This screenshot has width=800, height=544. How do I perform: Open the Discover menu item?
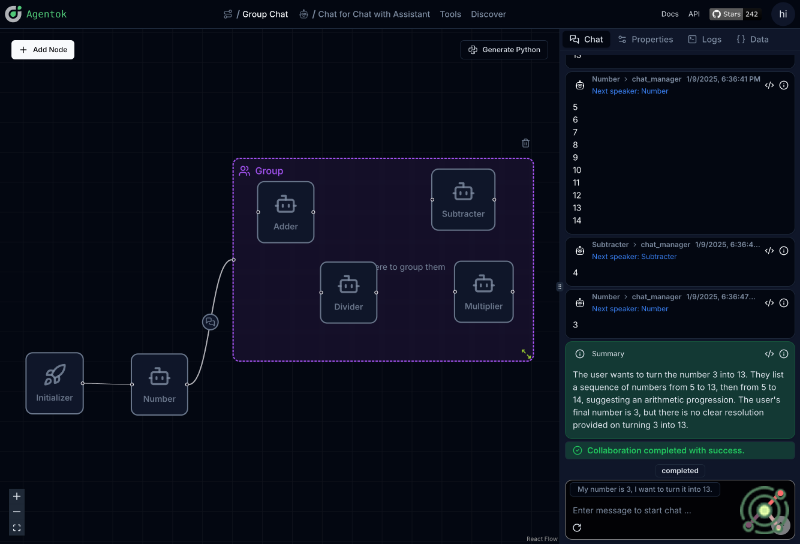tap(488, 14)
